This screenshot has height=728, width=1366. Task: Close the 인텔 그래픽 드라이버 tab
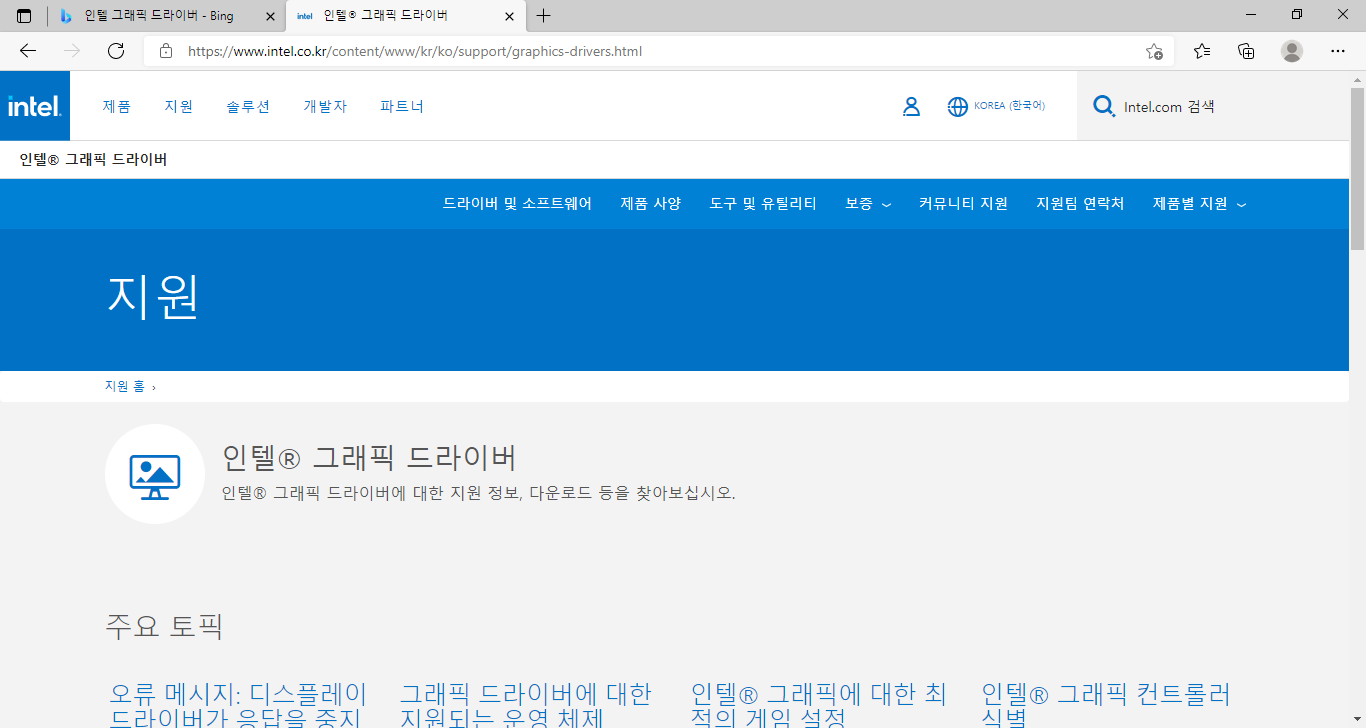510,16
